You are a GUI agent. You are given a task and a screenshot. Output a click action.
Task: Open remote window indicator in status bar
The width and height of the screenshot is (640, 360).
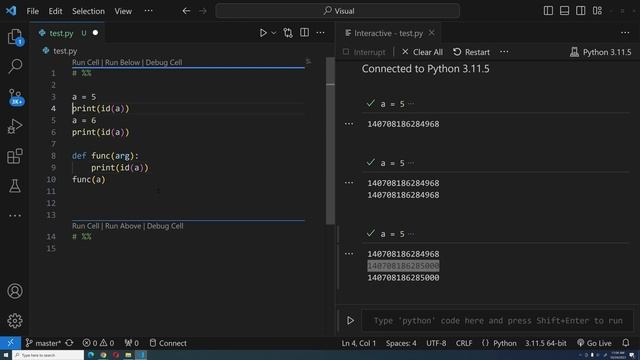10,343
